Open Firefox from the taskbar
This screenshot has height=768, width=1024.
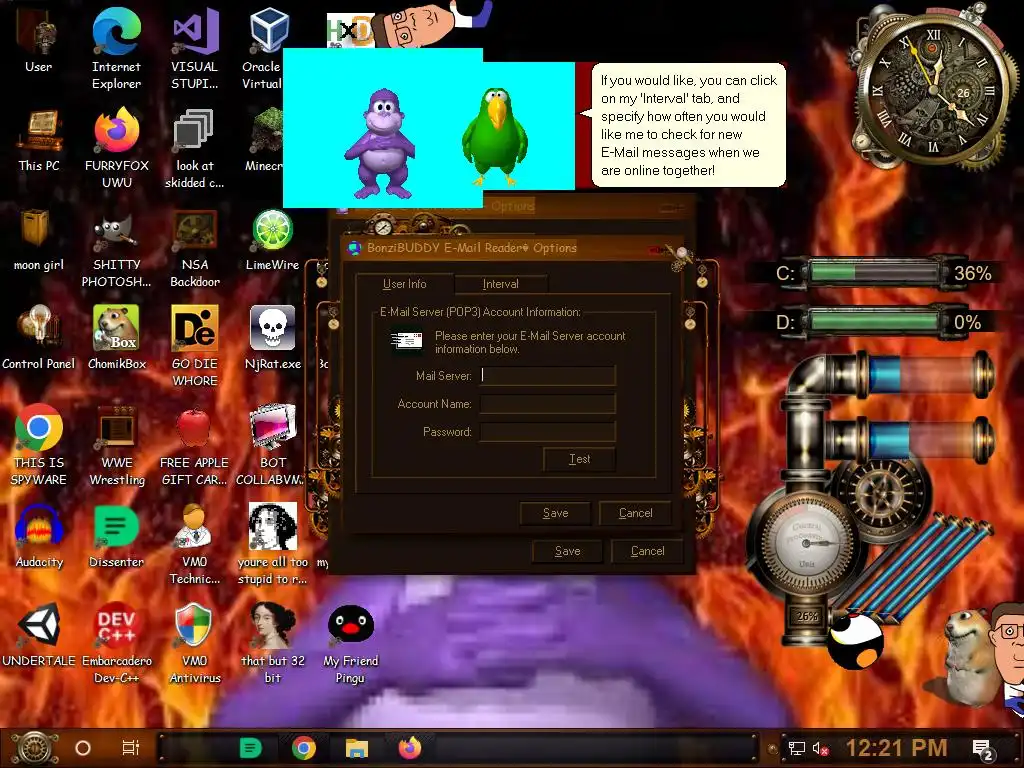409,748
